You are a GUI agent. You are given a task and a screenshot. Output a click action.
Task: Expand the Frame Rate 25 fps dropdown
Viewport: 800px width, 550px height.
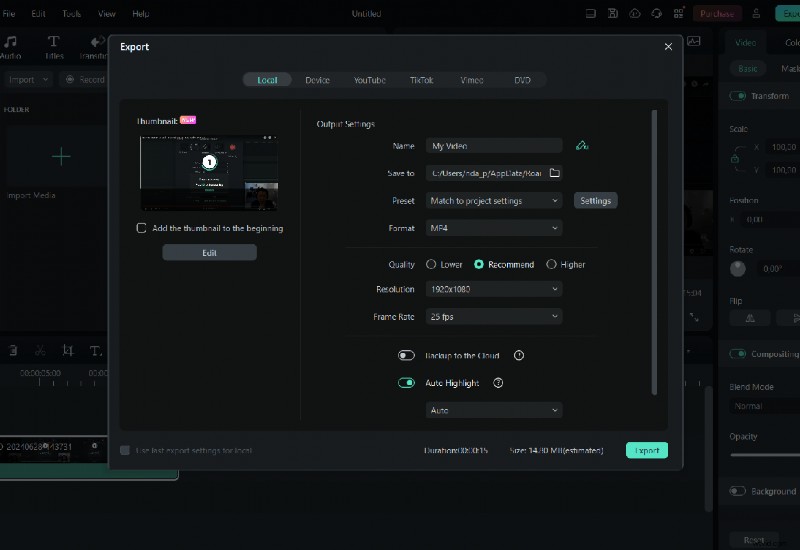(x=494, y=317)
